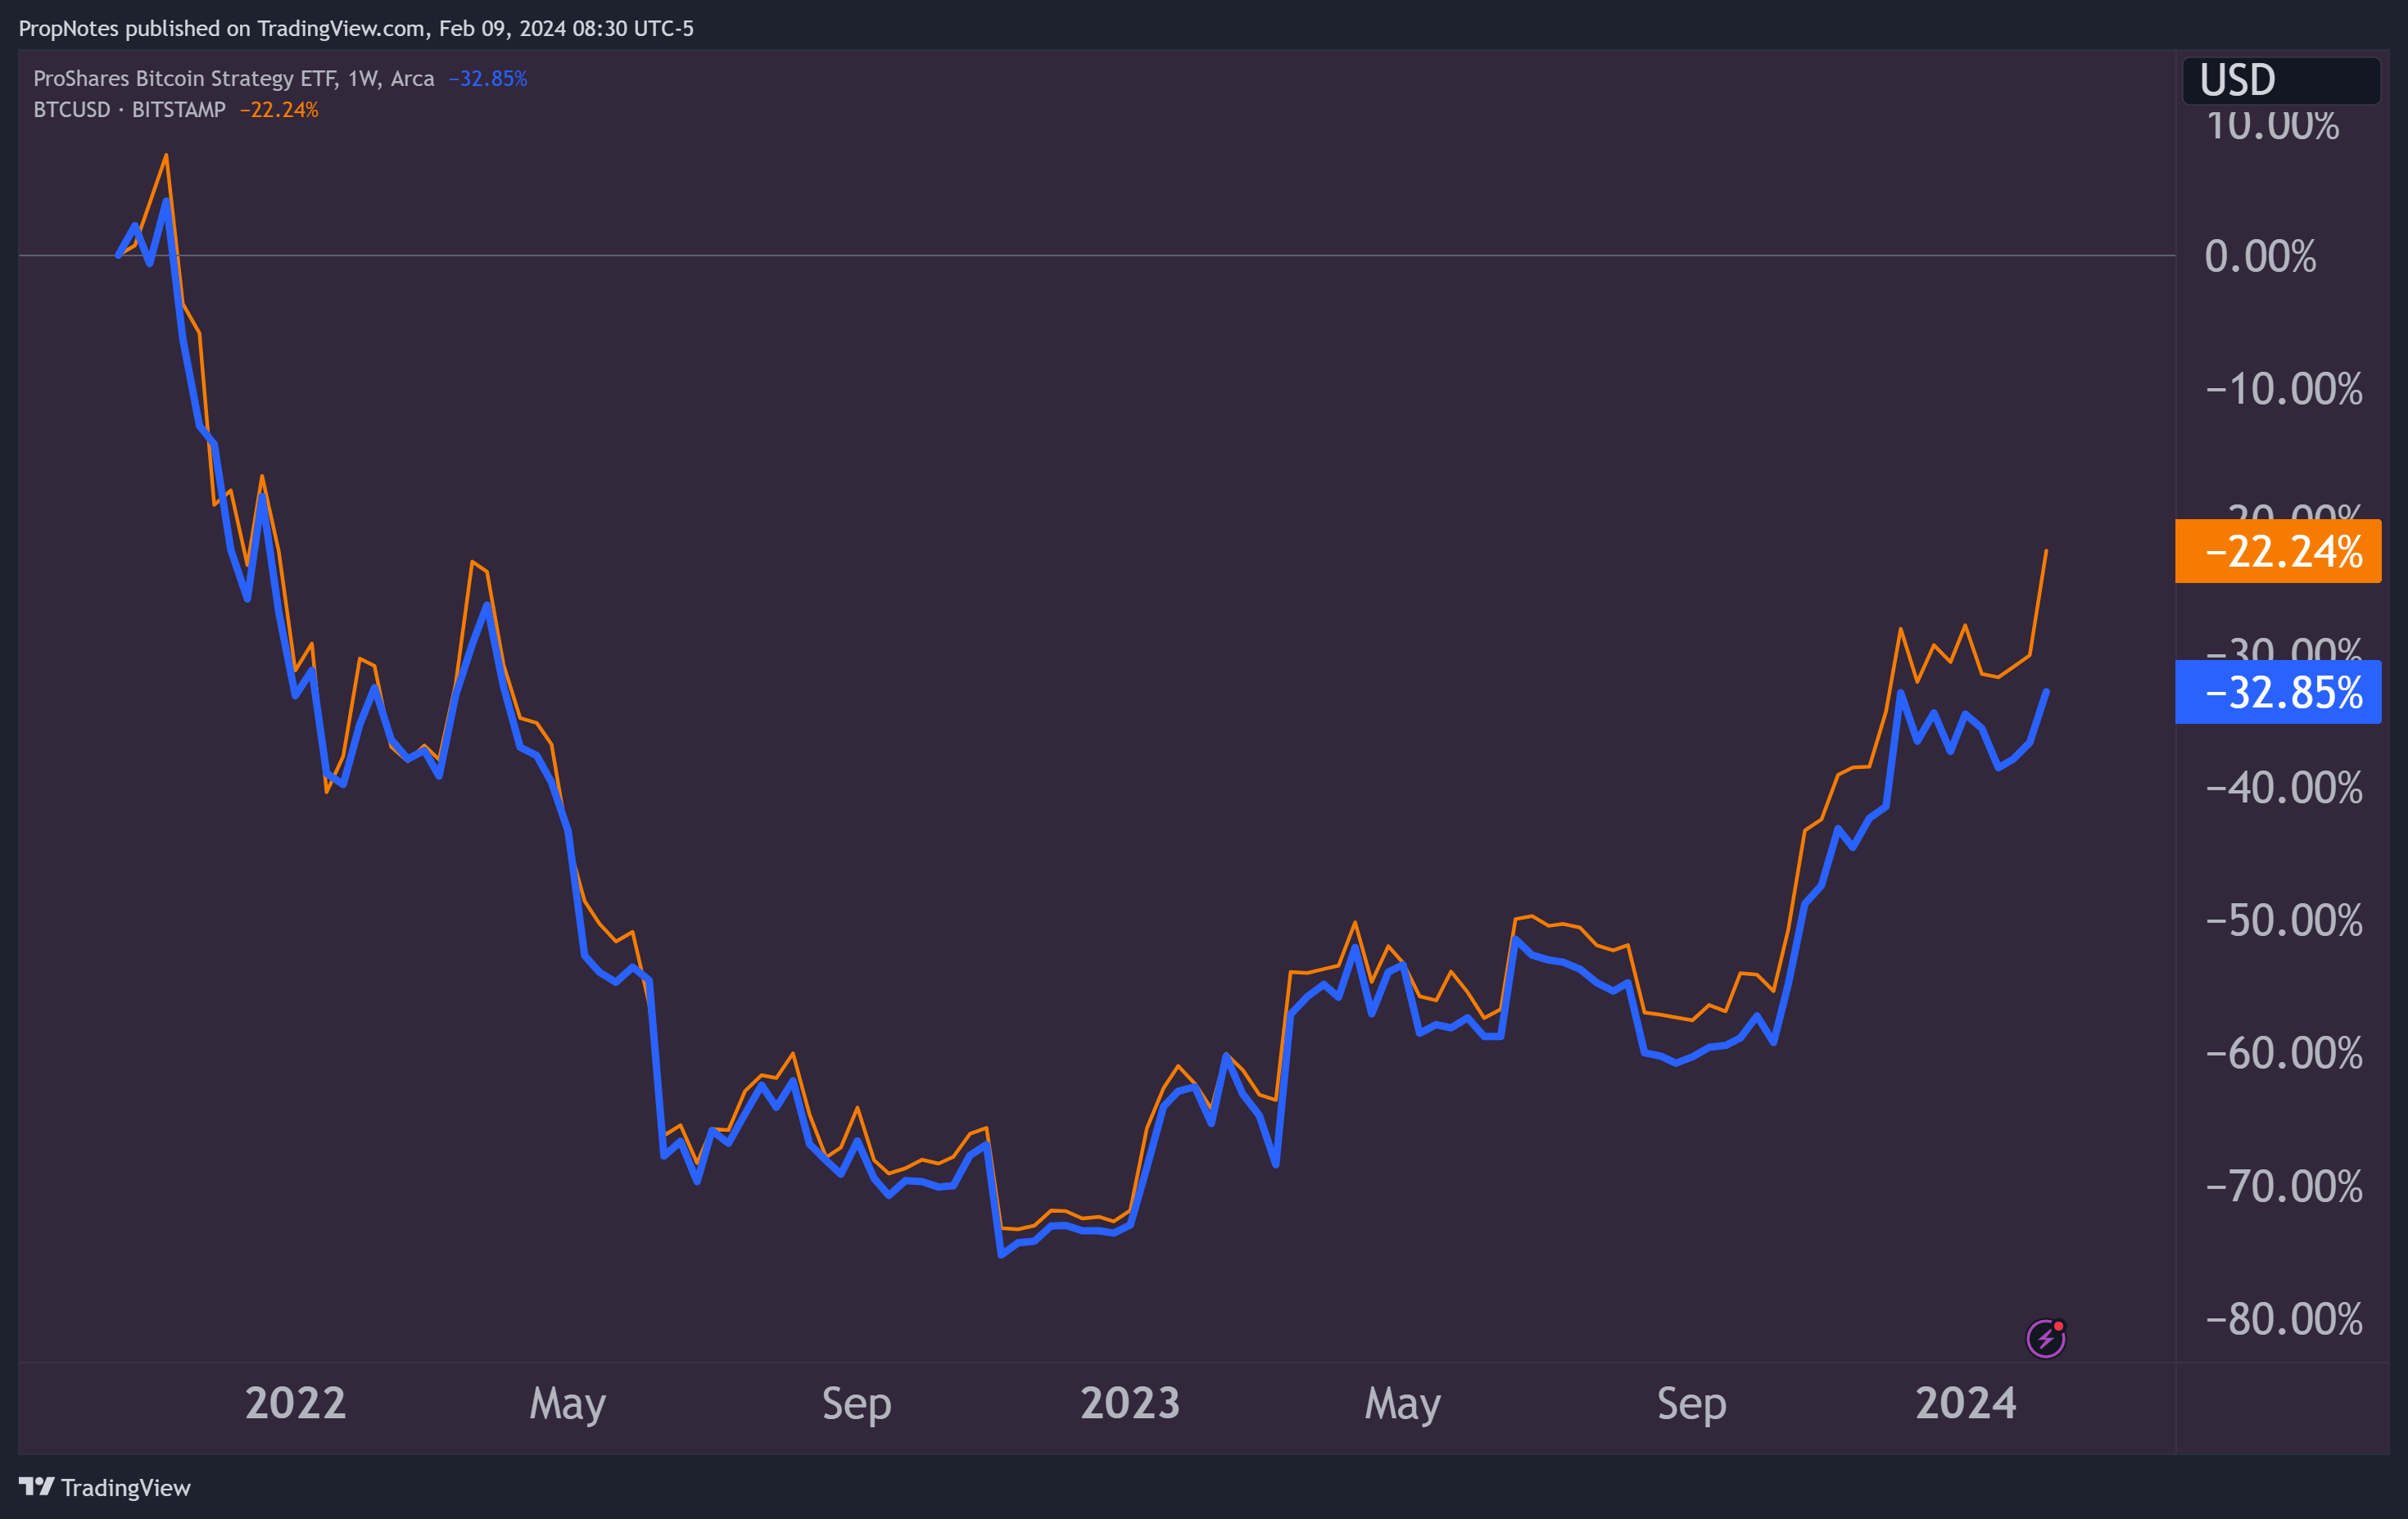Click the 2023 time axis label
The width and height of the screenshot is (2408, 1519).
[x=1130, y=1403]
